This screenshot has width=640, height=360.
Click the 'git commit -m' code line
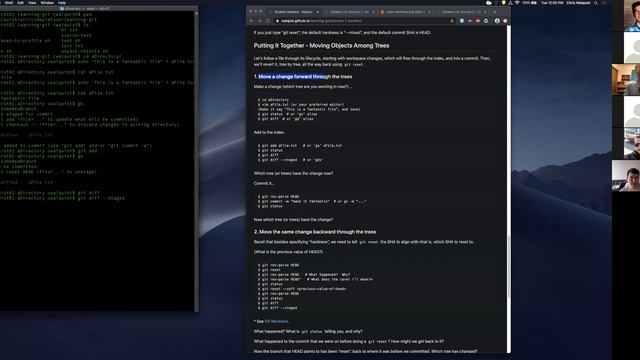(x=312, y=201)
